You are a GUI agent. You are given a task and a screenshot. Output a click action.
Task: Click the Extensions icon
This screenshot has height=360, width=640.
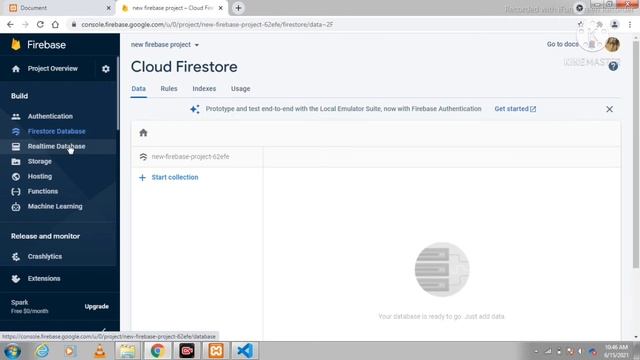click(16, 279)
